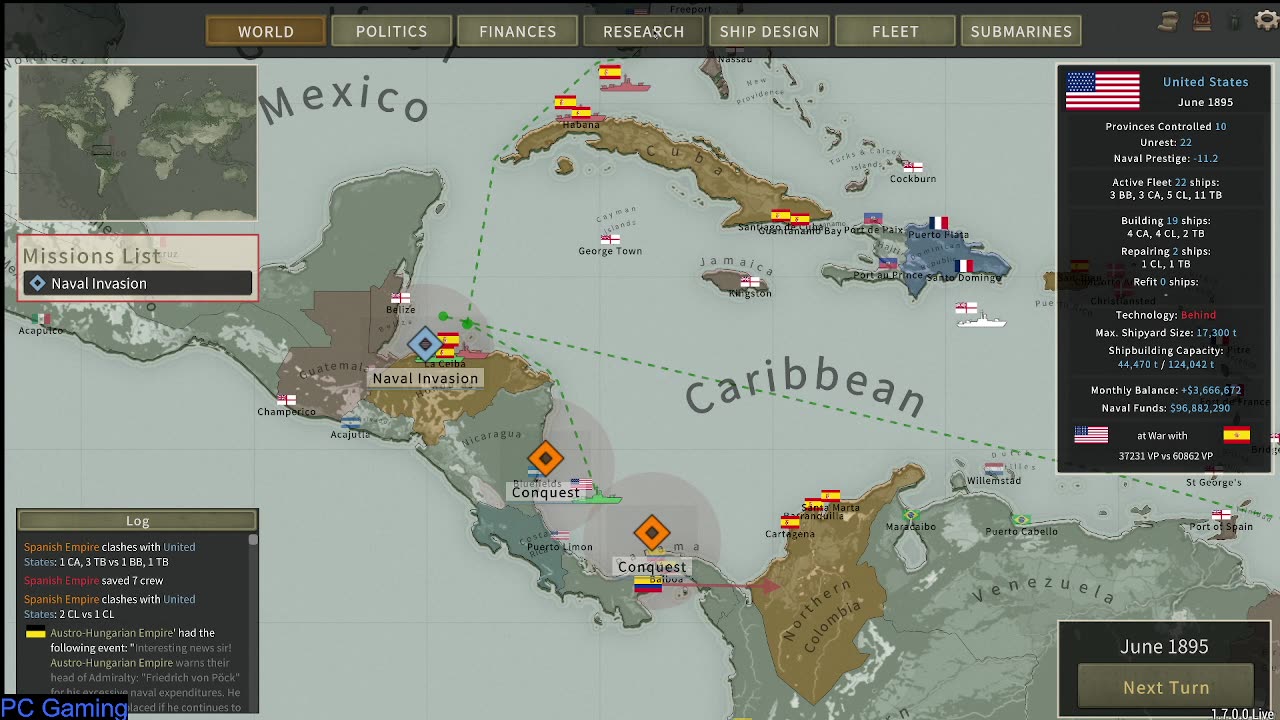The image size is (1280, 720).
Task: Click the French flag at Santo Domingo
Action: point(964,266)
